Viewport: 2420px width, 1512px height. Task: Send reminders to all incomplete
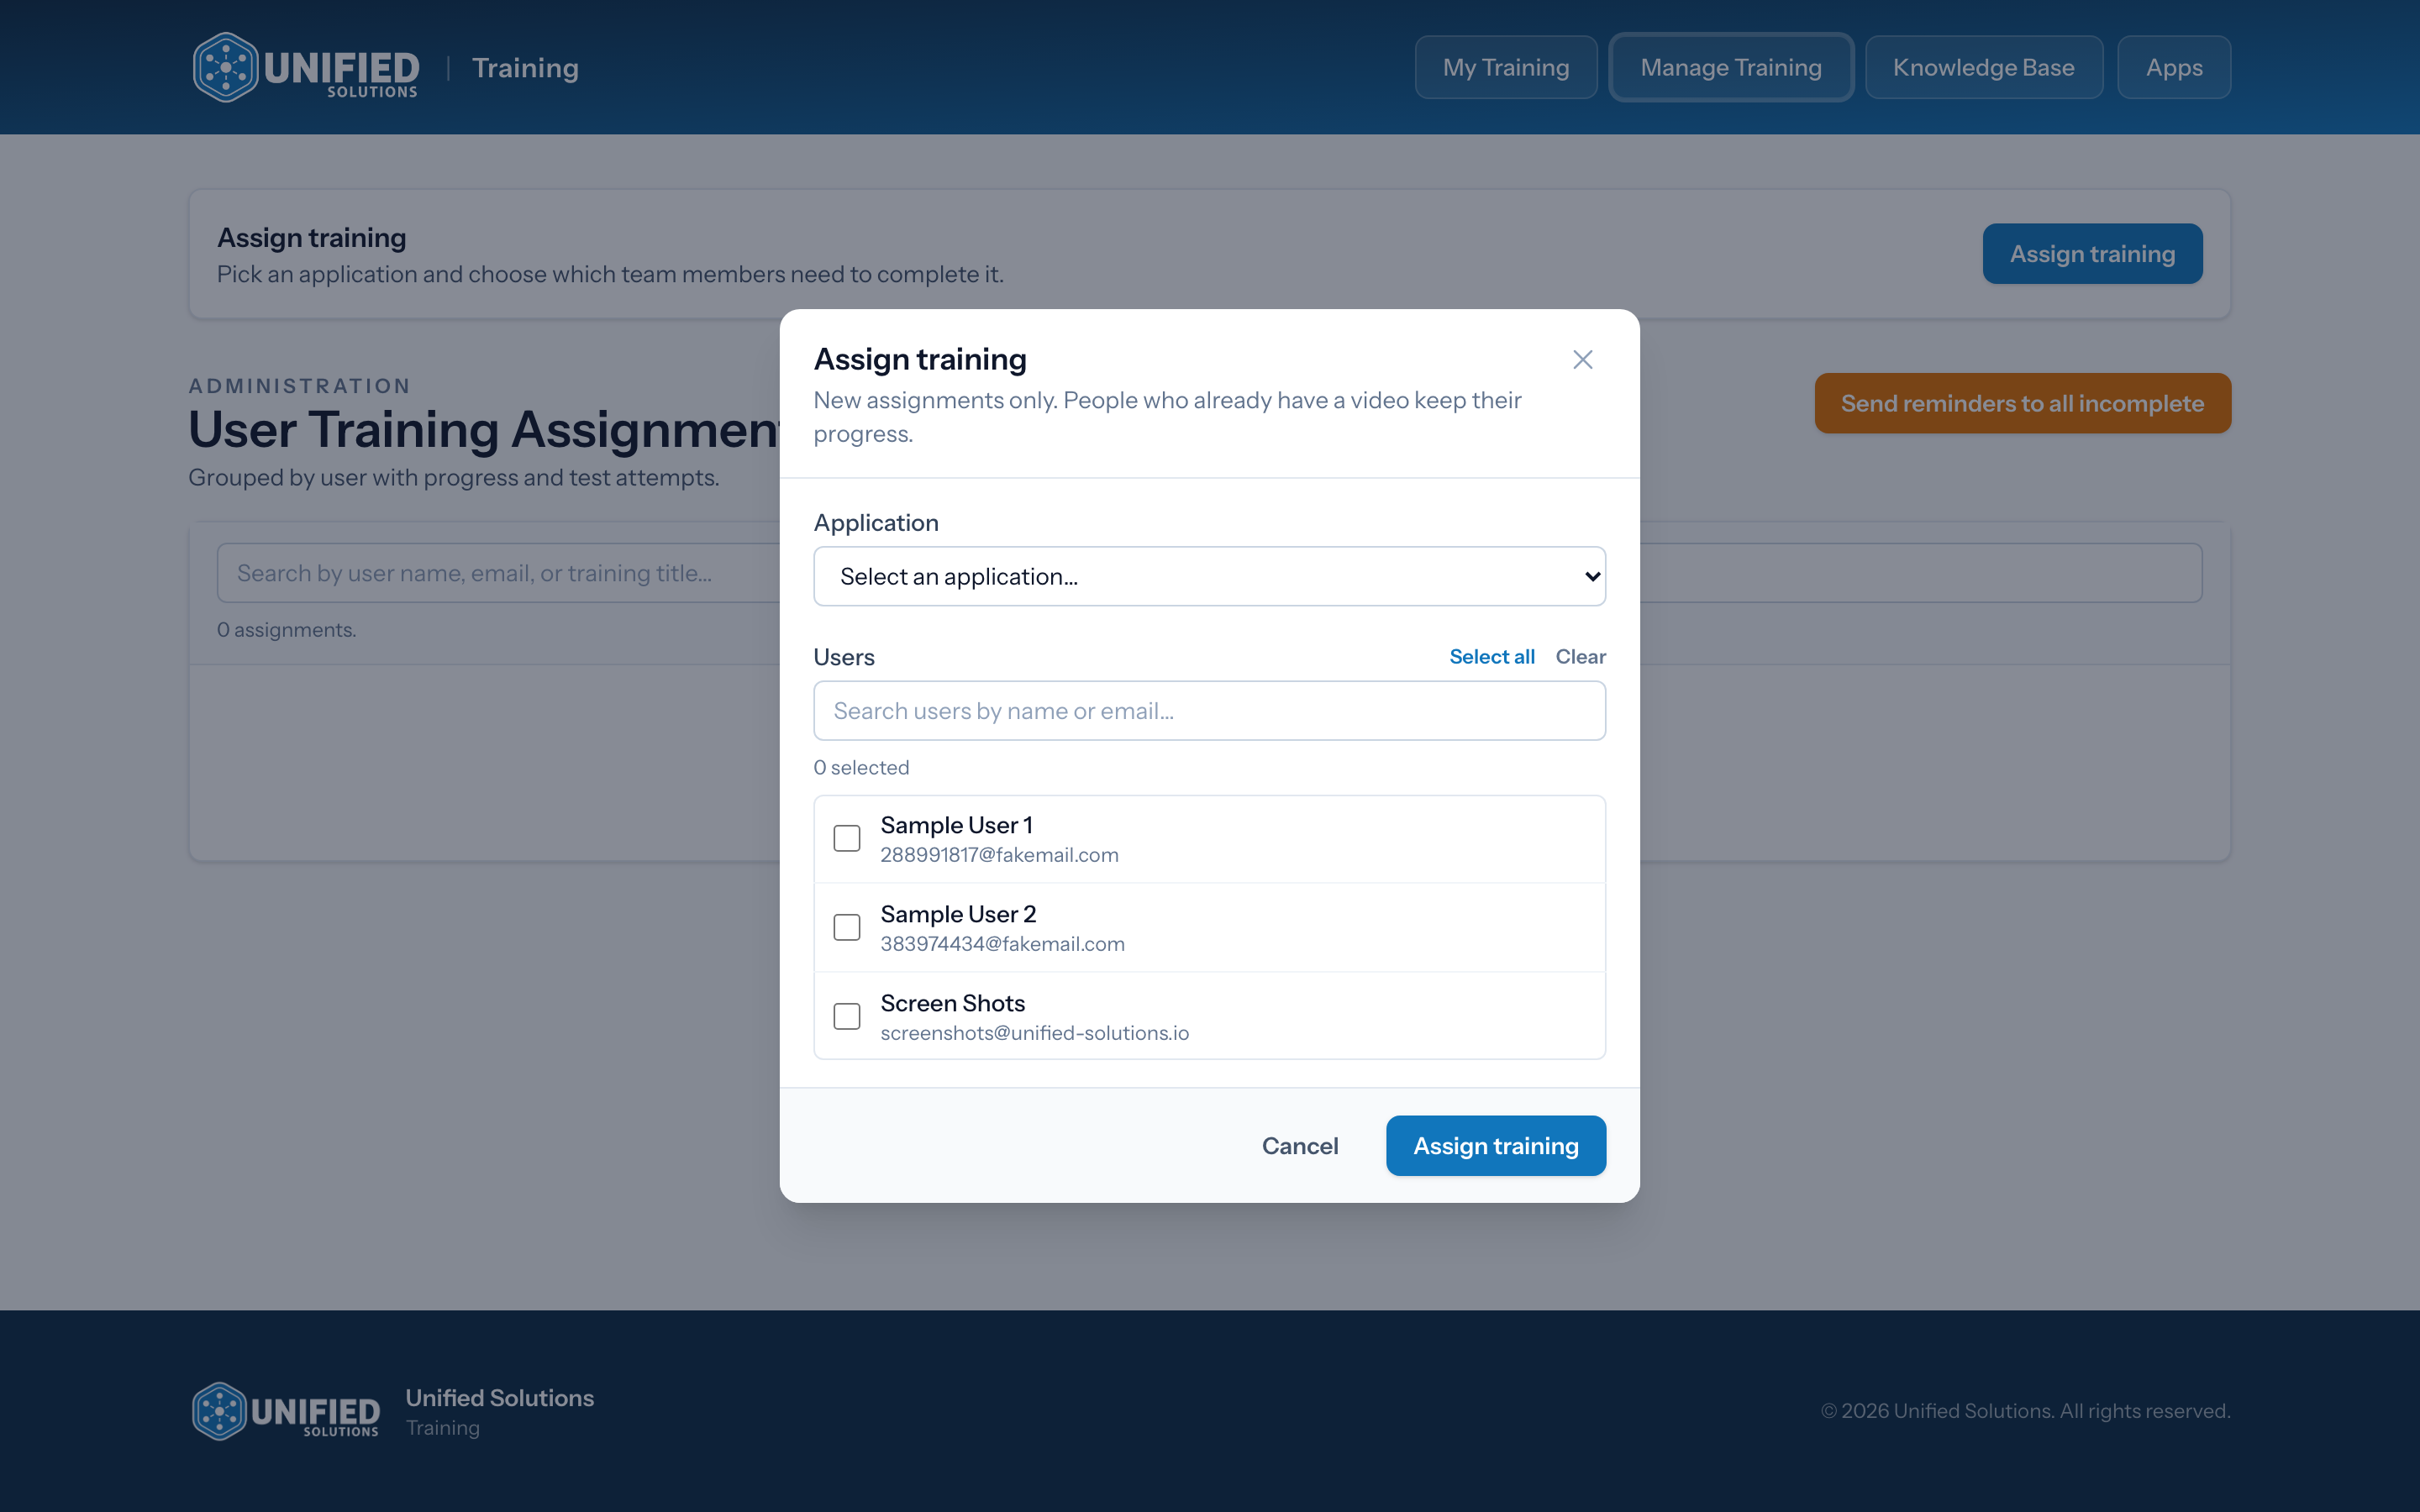(x=2022, y=403)
